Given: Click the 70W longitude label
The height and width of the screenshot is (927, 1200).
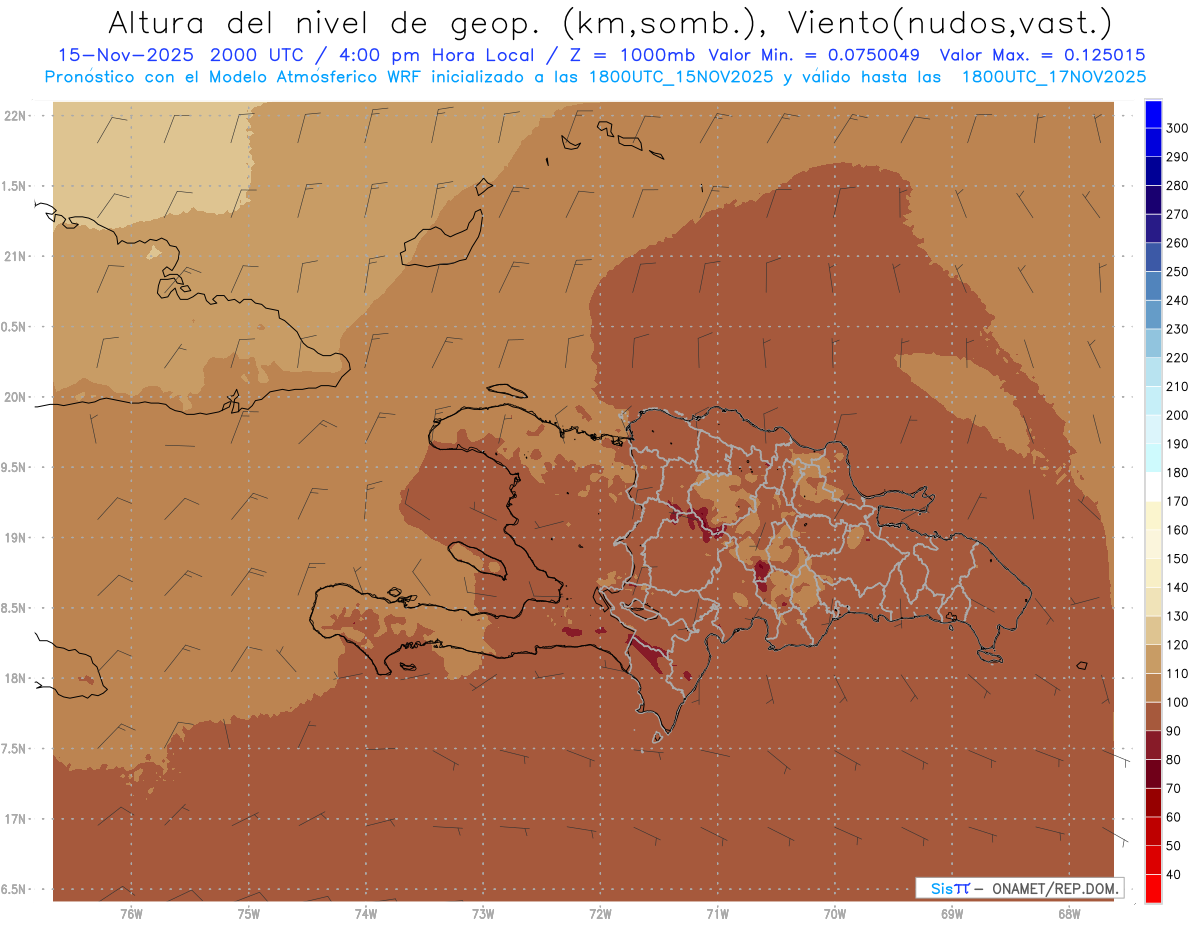Looking at the screenshot, I should tap(835, 913).
